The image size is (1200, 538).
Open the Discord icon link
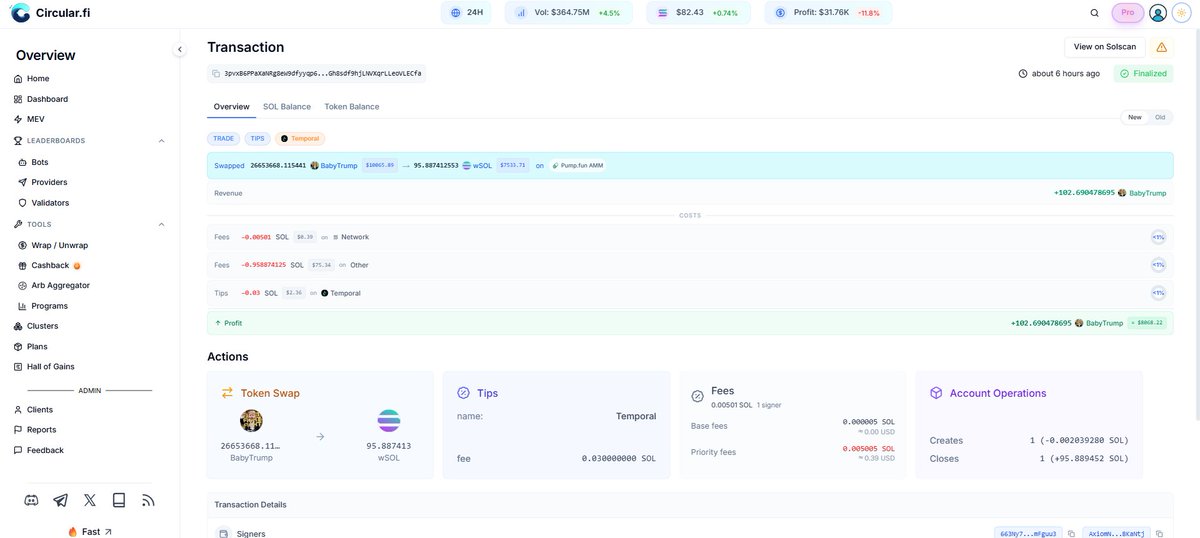31,500
